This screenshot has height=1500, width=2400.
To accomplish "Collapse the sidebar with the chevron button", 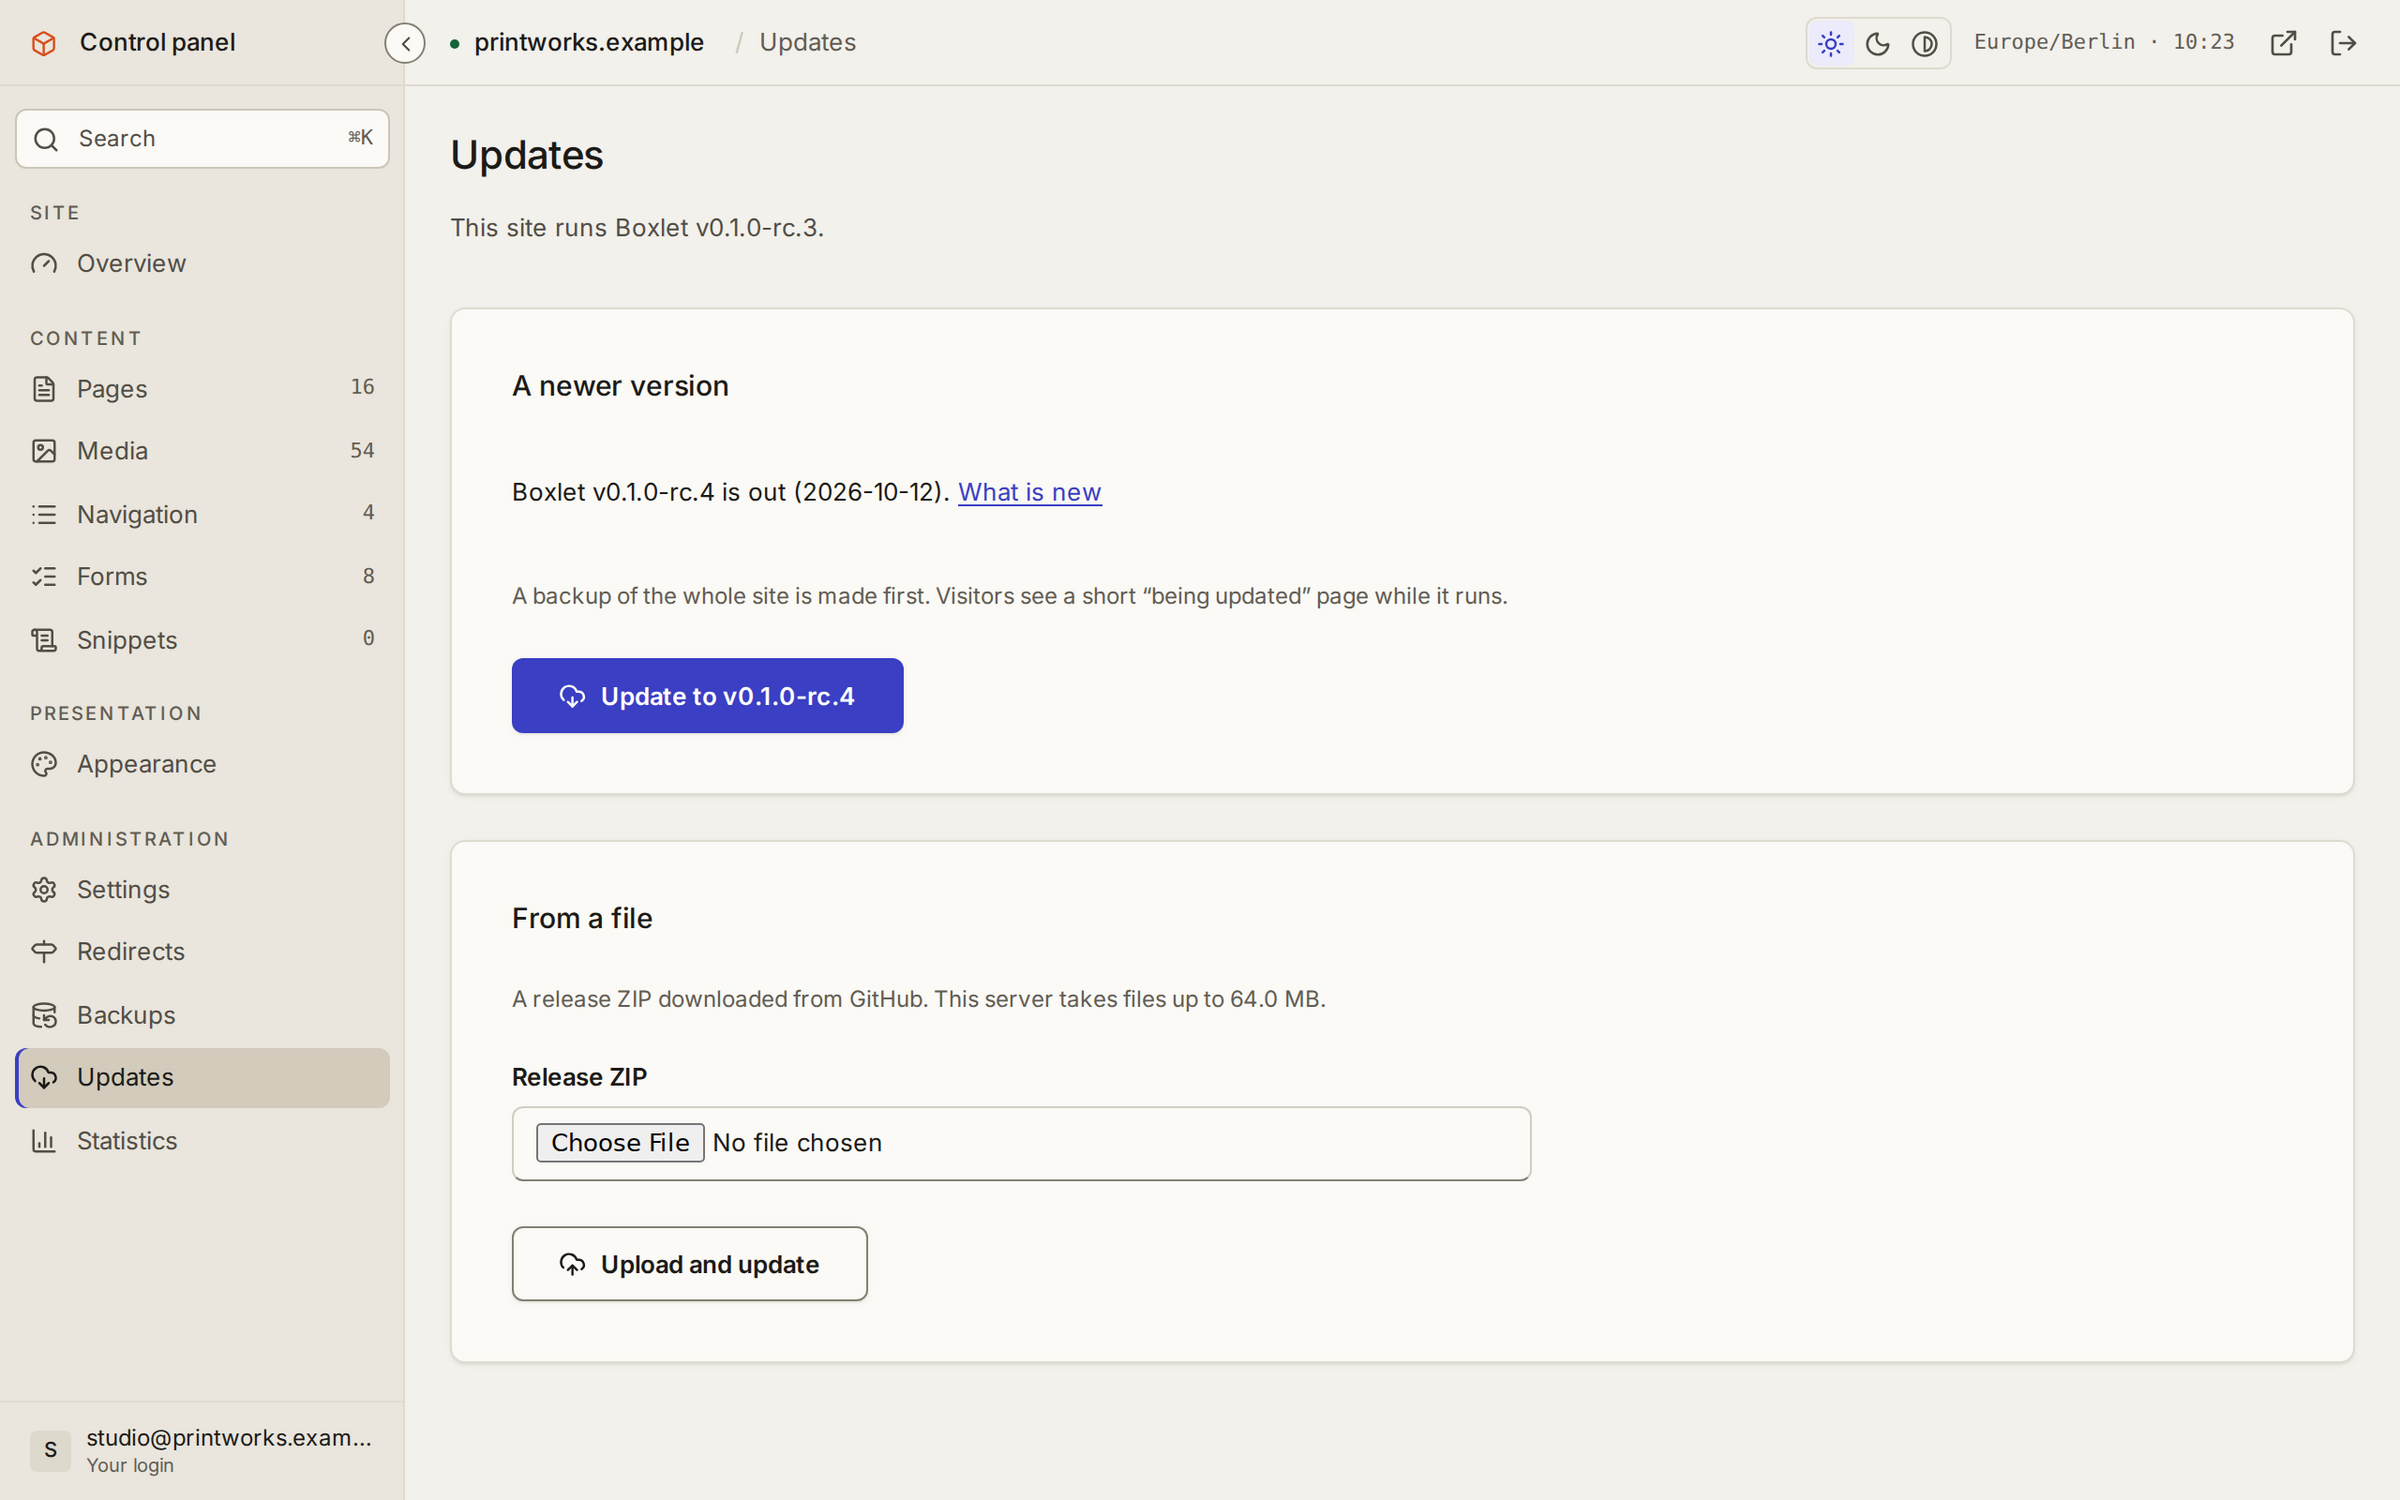I will 405,43.
